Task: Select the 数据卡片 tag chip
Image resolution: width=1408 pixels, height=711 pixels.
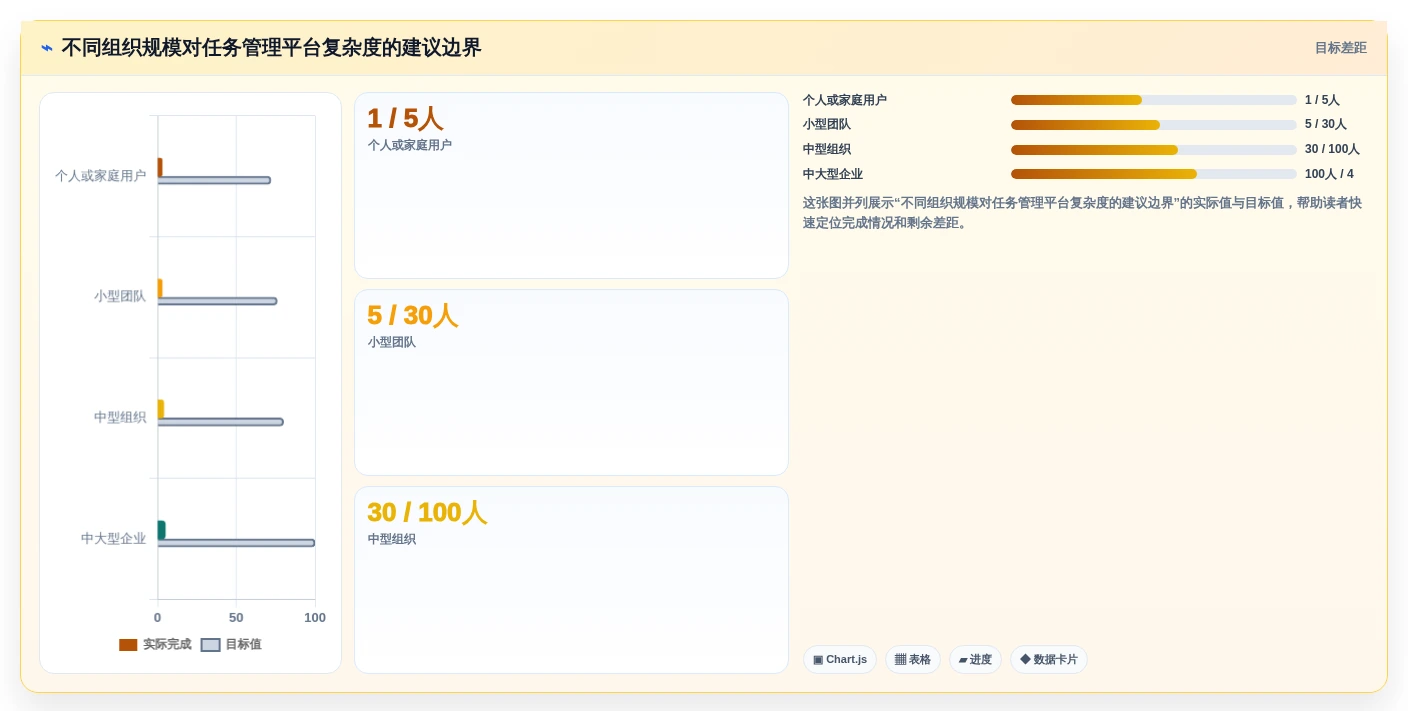Action: [1049, 660]
